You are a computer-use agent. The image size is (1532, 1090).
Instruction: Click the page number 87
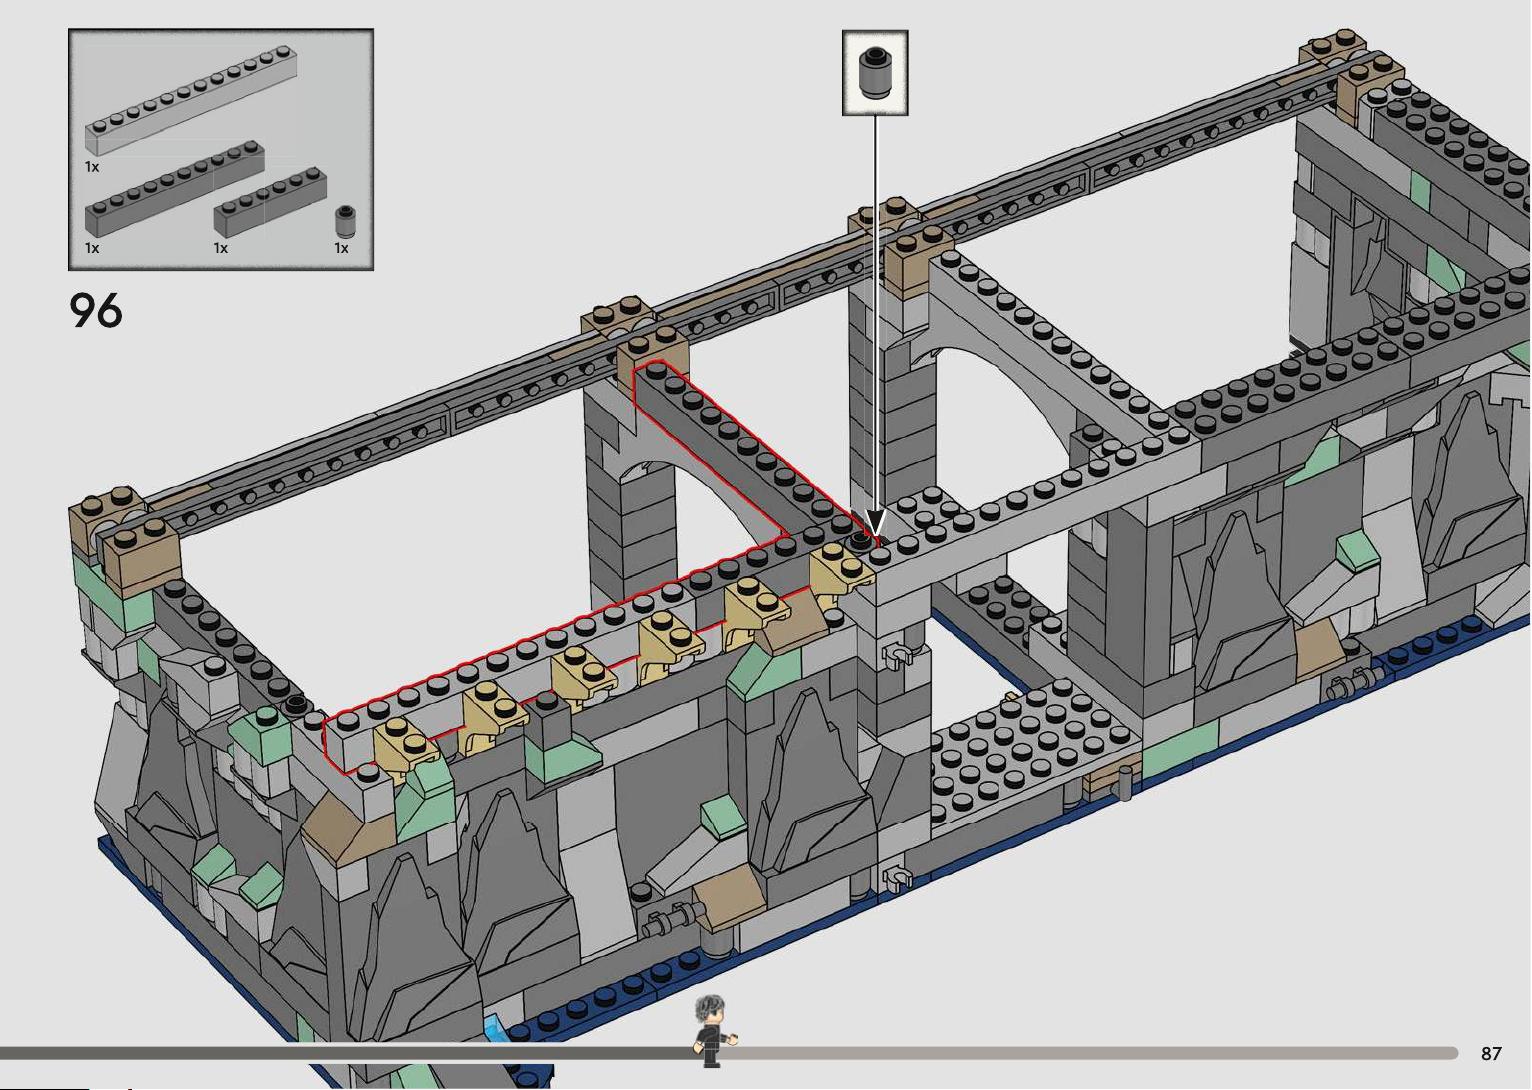1491,1054
